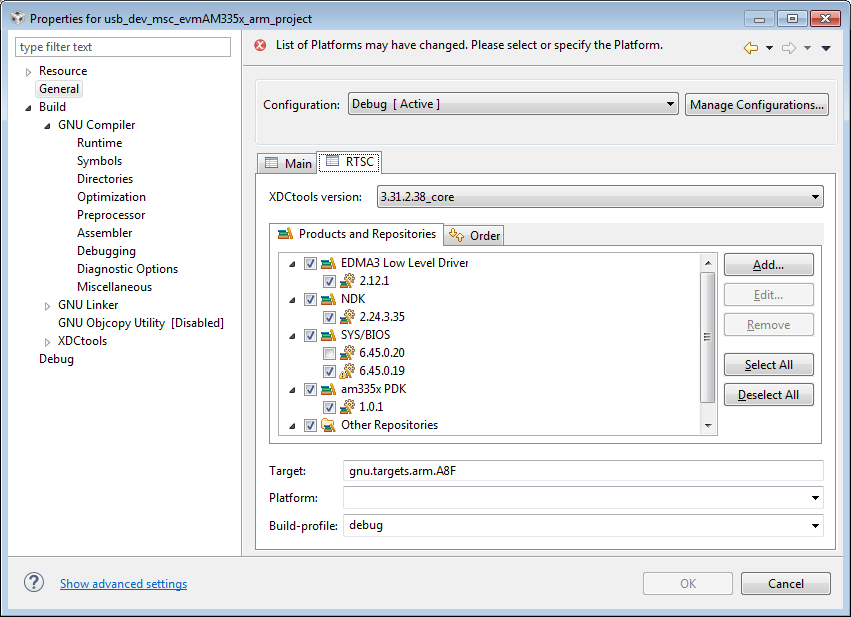The image size is (851, 617).
Task: Click the Cancel button
Action: [x=785, y=583]
